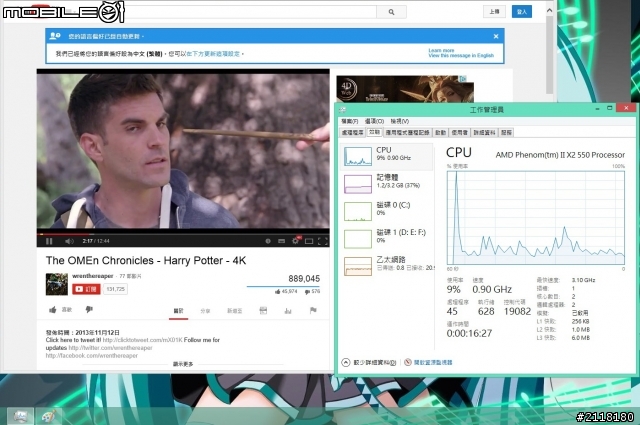This screenshot has width=640, height=425.
Task: Click the red subscribe button
Action: (x=86, y=289)
